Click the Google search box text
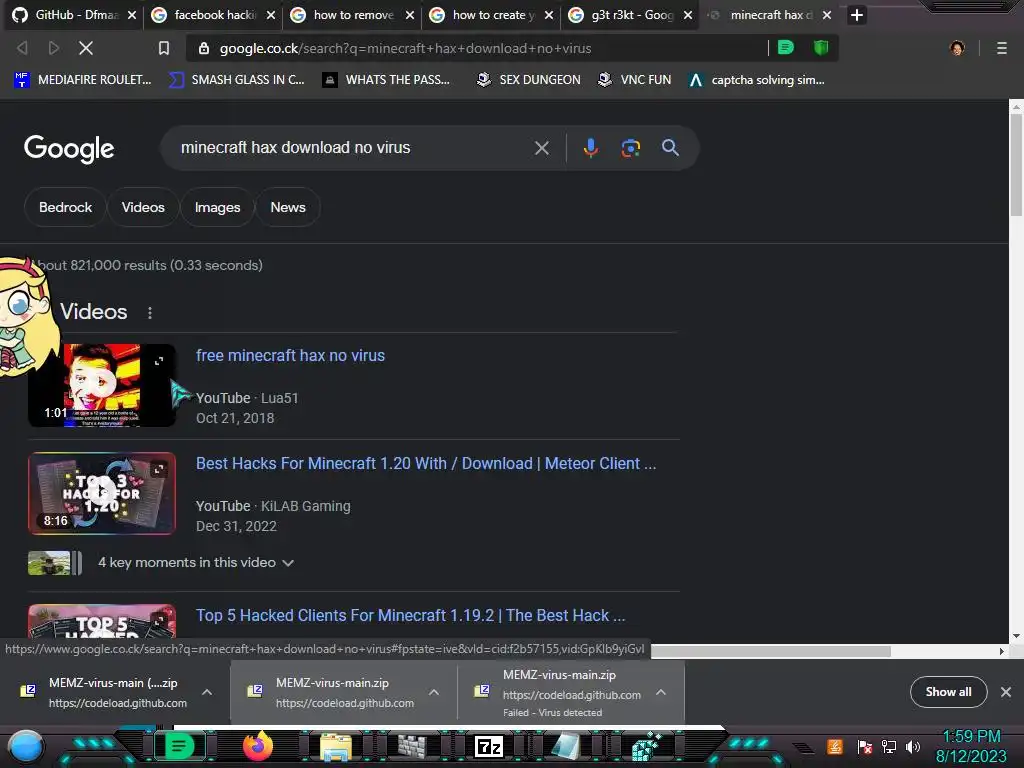 point(295,148)
